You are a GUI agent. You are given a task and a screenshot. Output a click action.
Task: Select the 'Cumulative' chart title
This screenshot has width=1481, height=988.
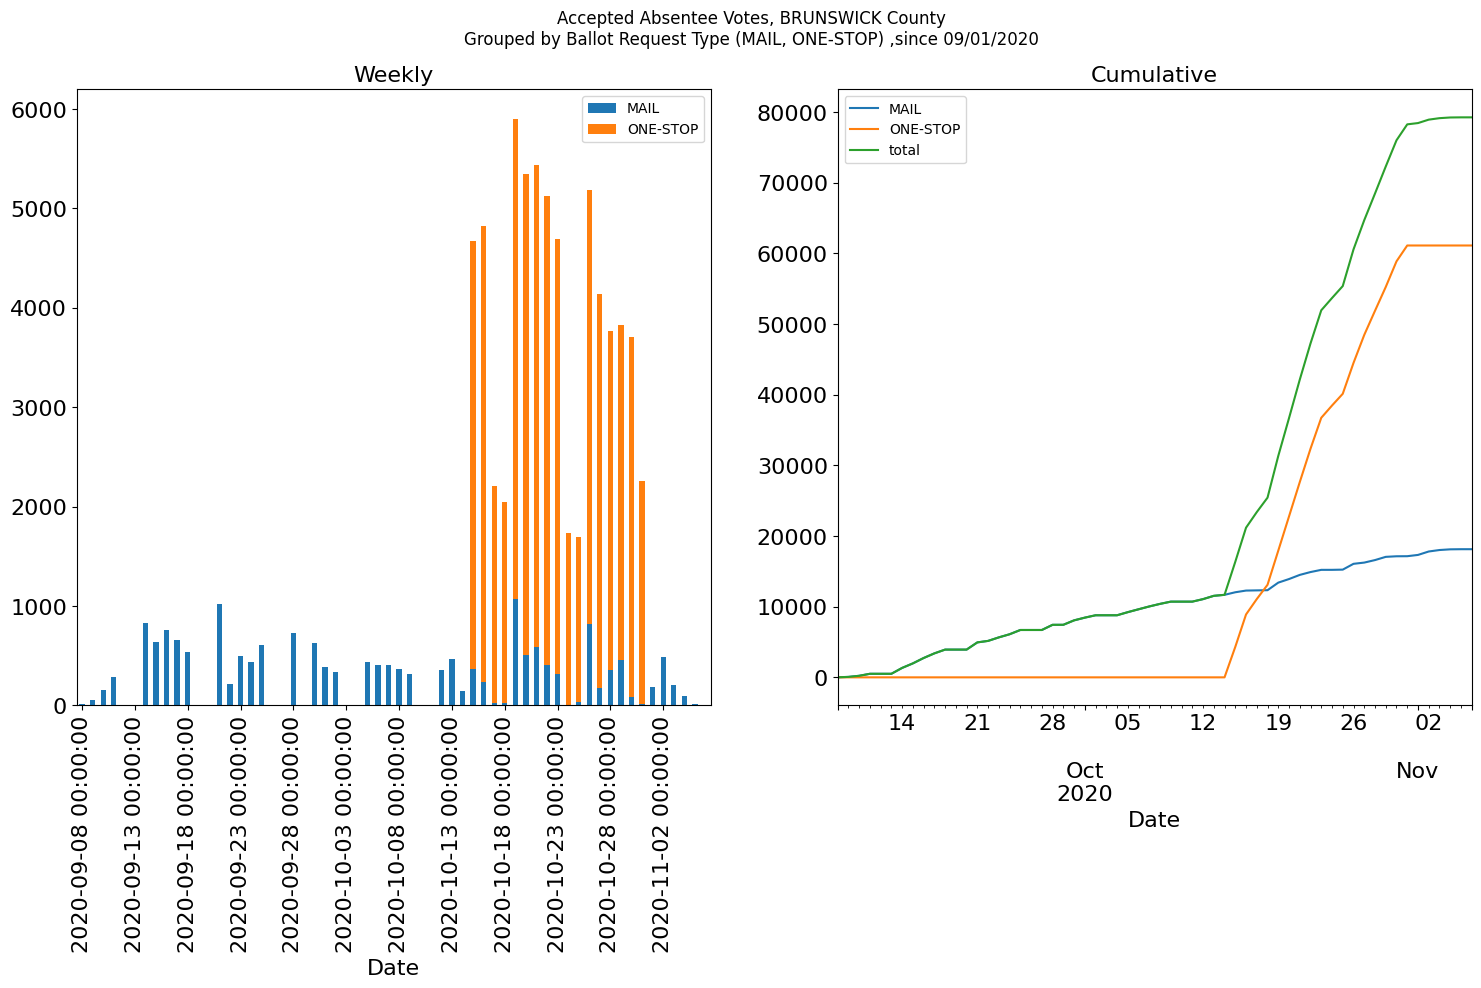[1154, 75]
